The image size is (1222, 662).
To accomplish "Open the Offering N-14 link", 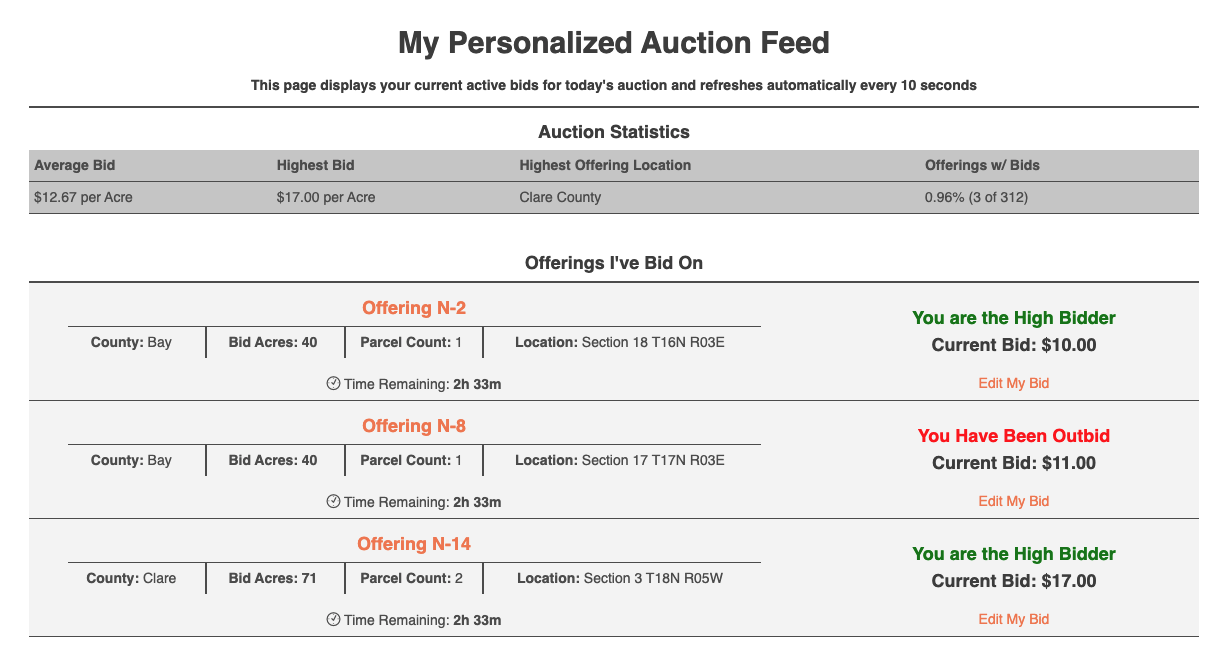I will pyautogui.click(x=414, y=544).
